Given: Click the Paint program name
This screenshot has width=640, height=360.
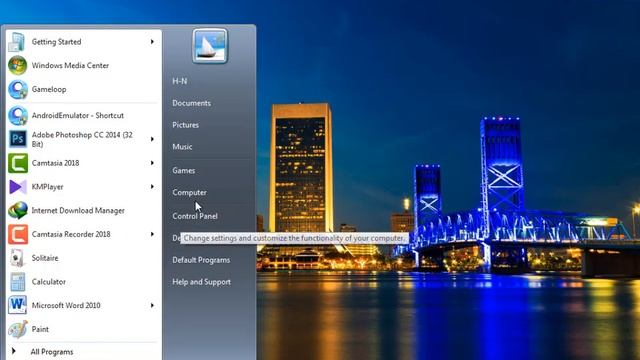Looking at the screenshot, I should (40, 329).
